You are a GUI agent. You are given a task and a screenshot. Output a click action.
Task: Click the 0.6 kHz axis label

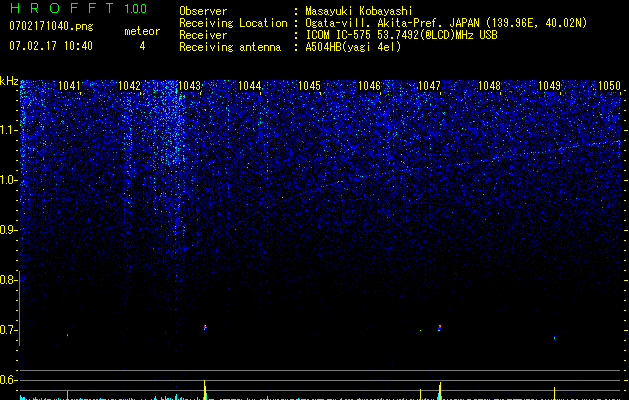click(x=8, y=380)
